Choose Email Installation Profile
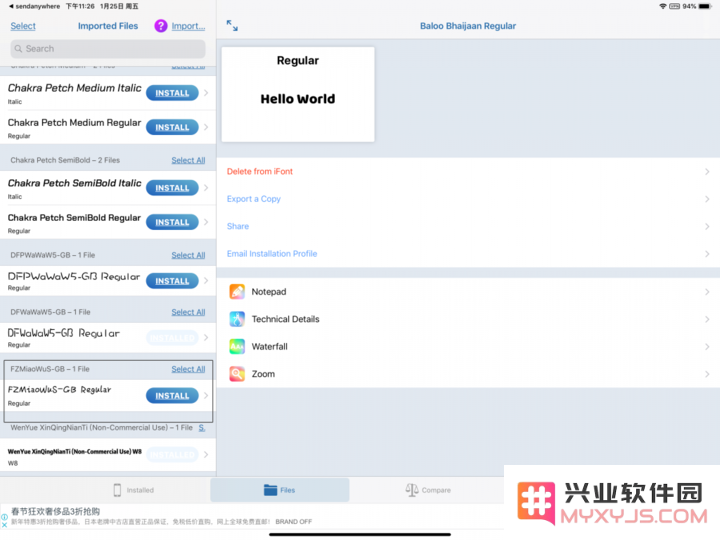Image resolution: width=720 pixels, height=540 pixels. point(272,254)
